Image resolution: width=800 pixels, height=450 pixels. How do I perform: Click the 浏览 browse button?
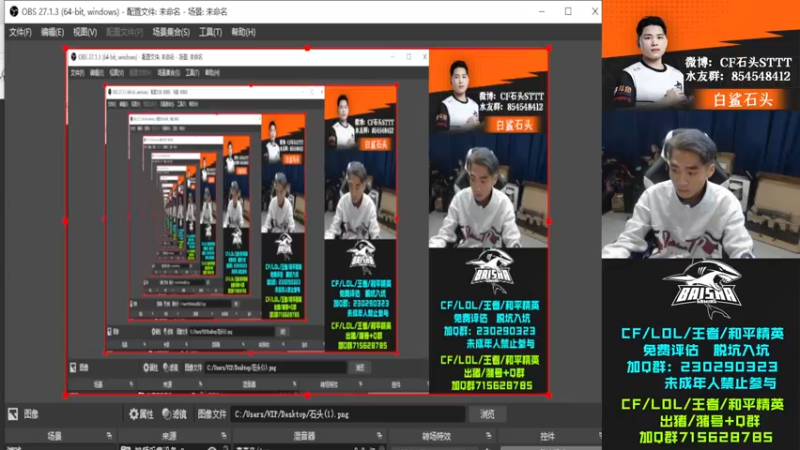point(487,414)
